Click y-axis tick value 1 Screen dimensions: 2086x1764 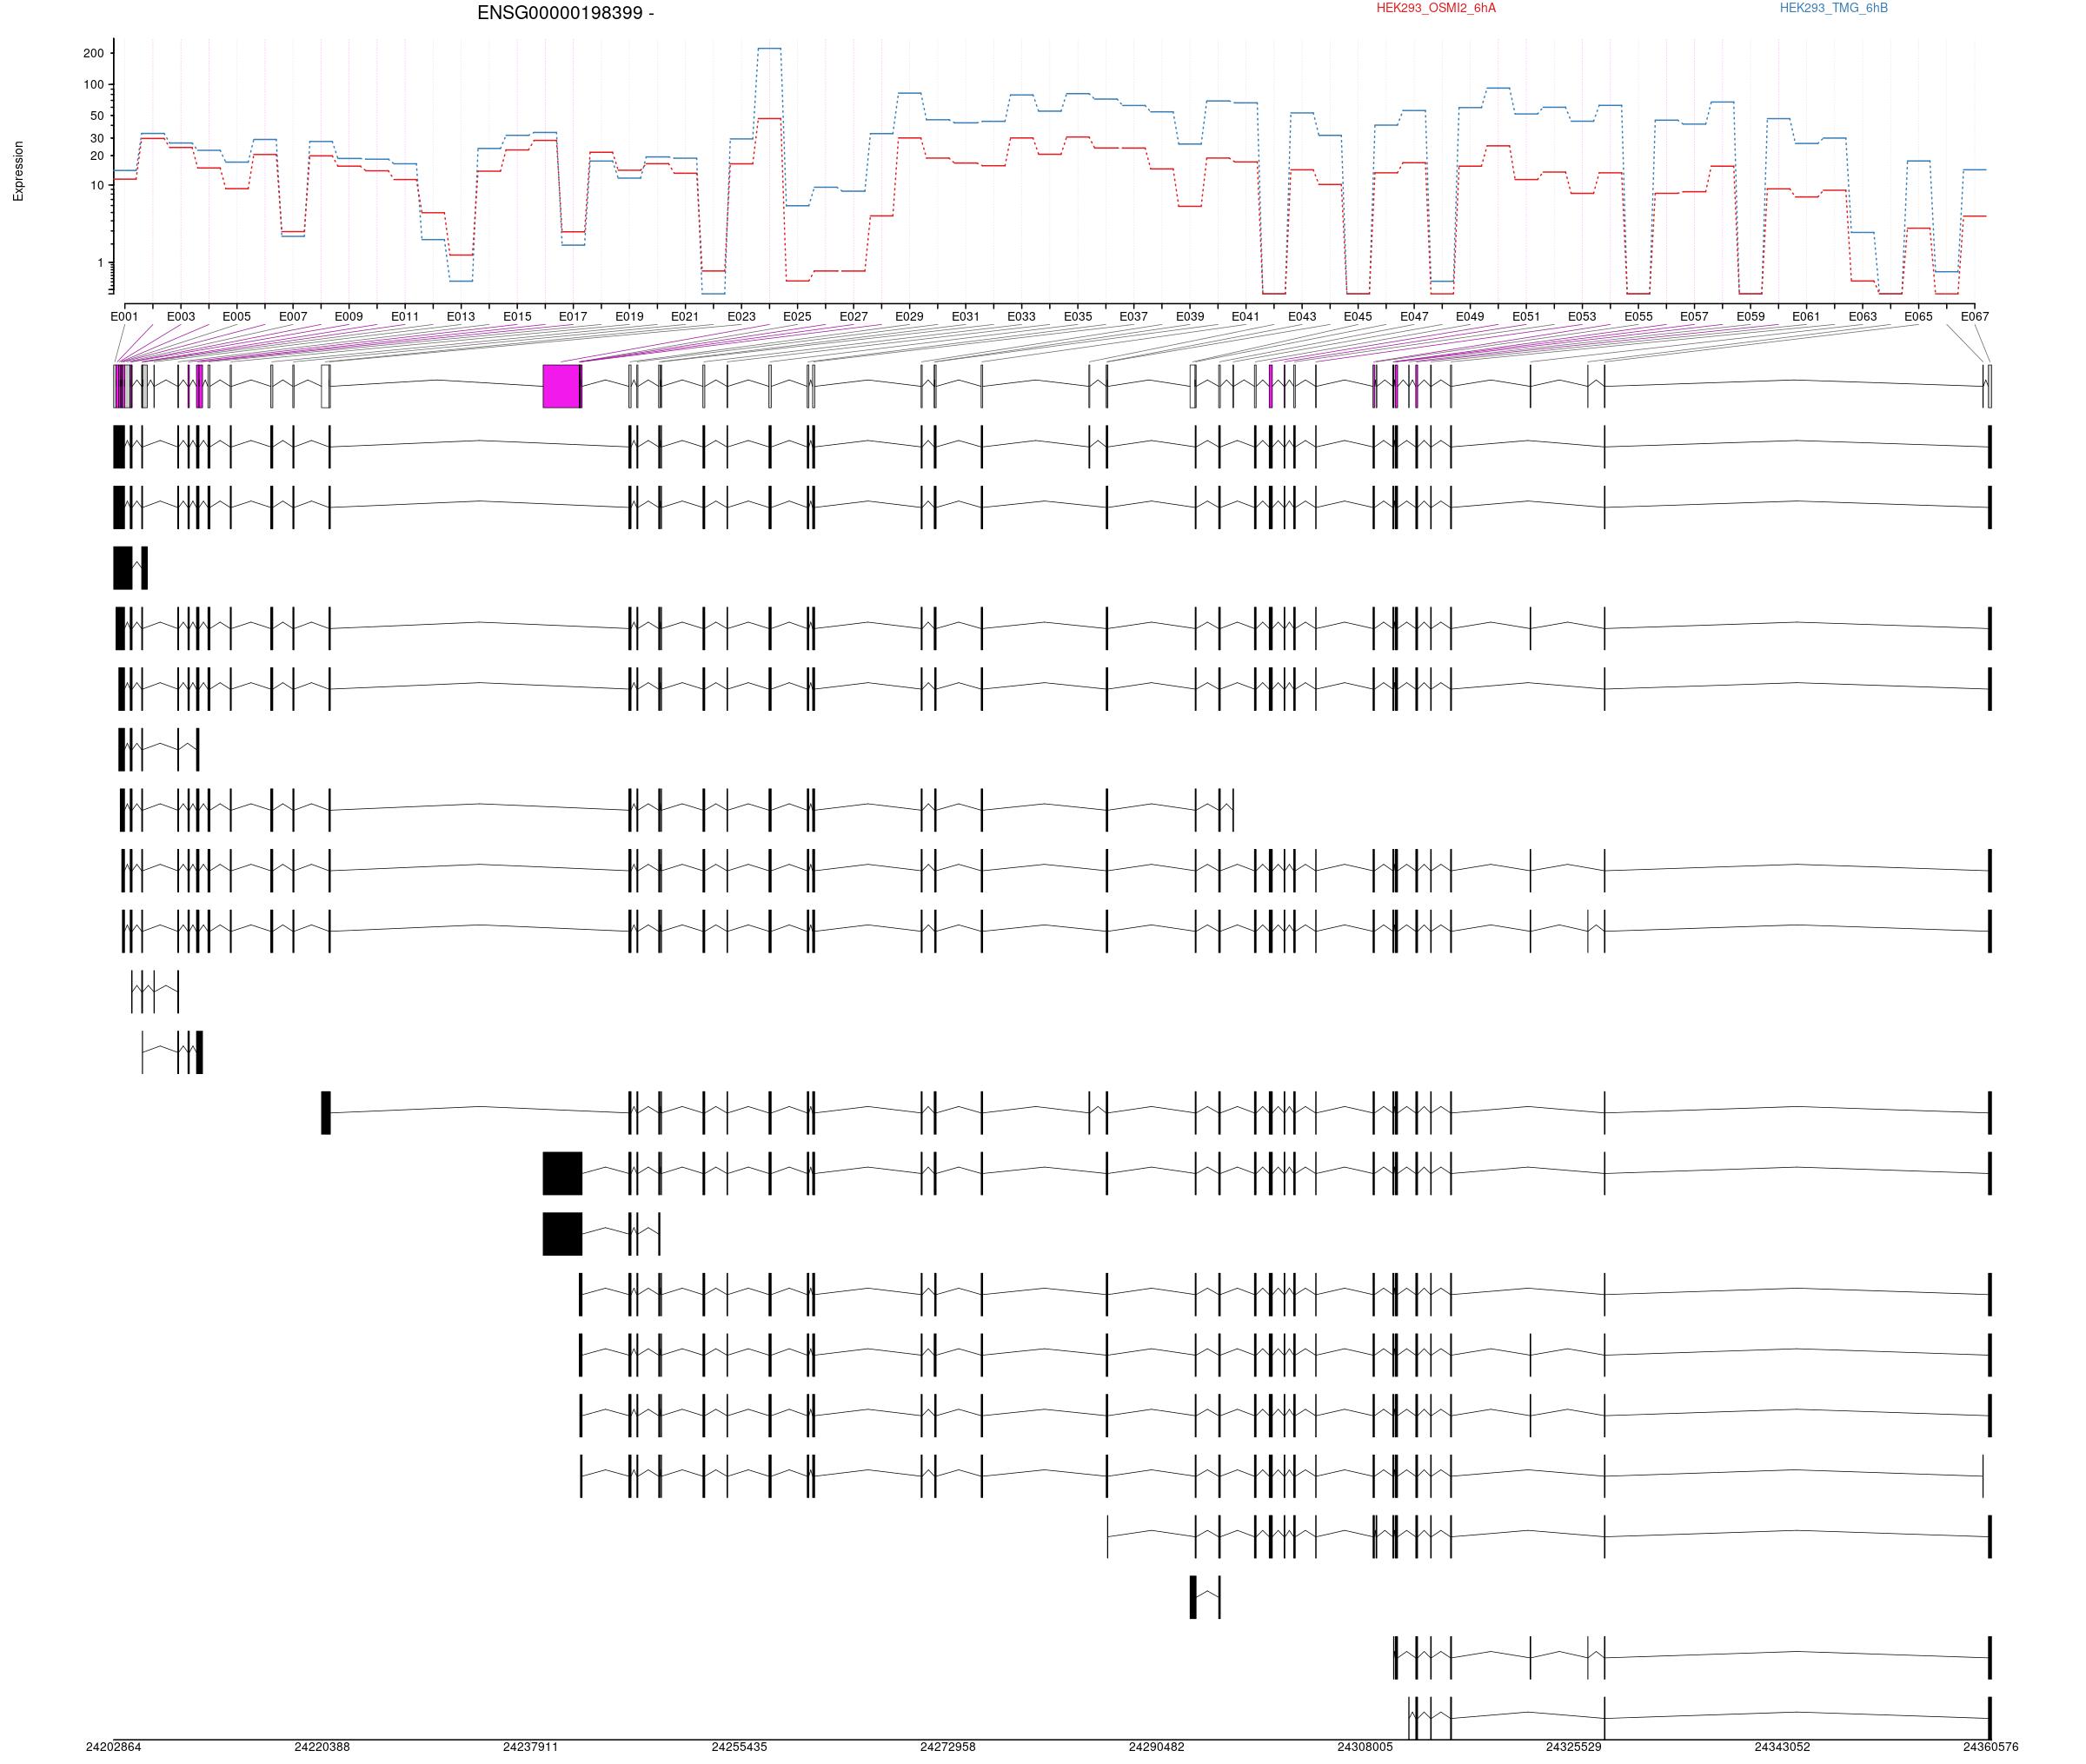pyautogui.click(x=101, y=263)
